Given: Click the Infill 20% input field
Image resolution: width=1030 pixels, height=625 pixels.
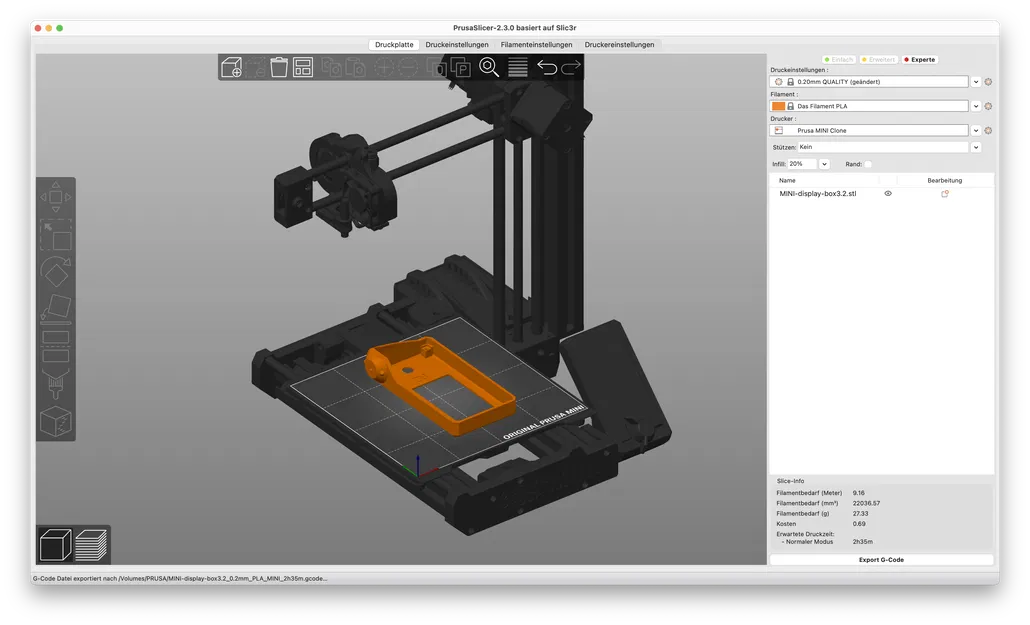Looking at the screenshot, I should tap(802, 164).
